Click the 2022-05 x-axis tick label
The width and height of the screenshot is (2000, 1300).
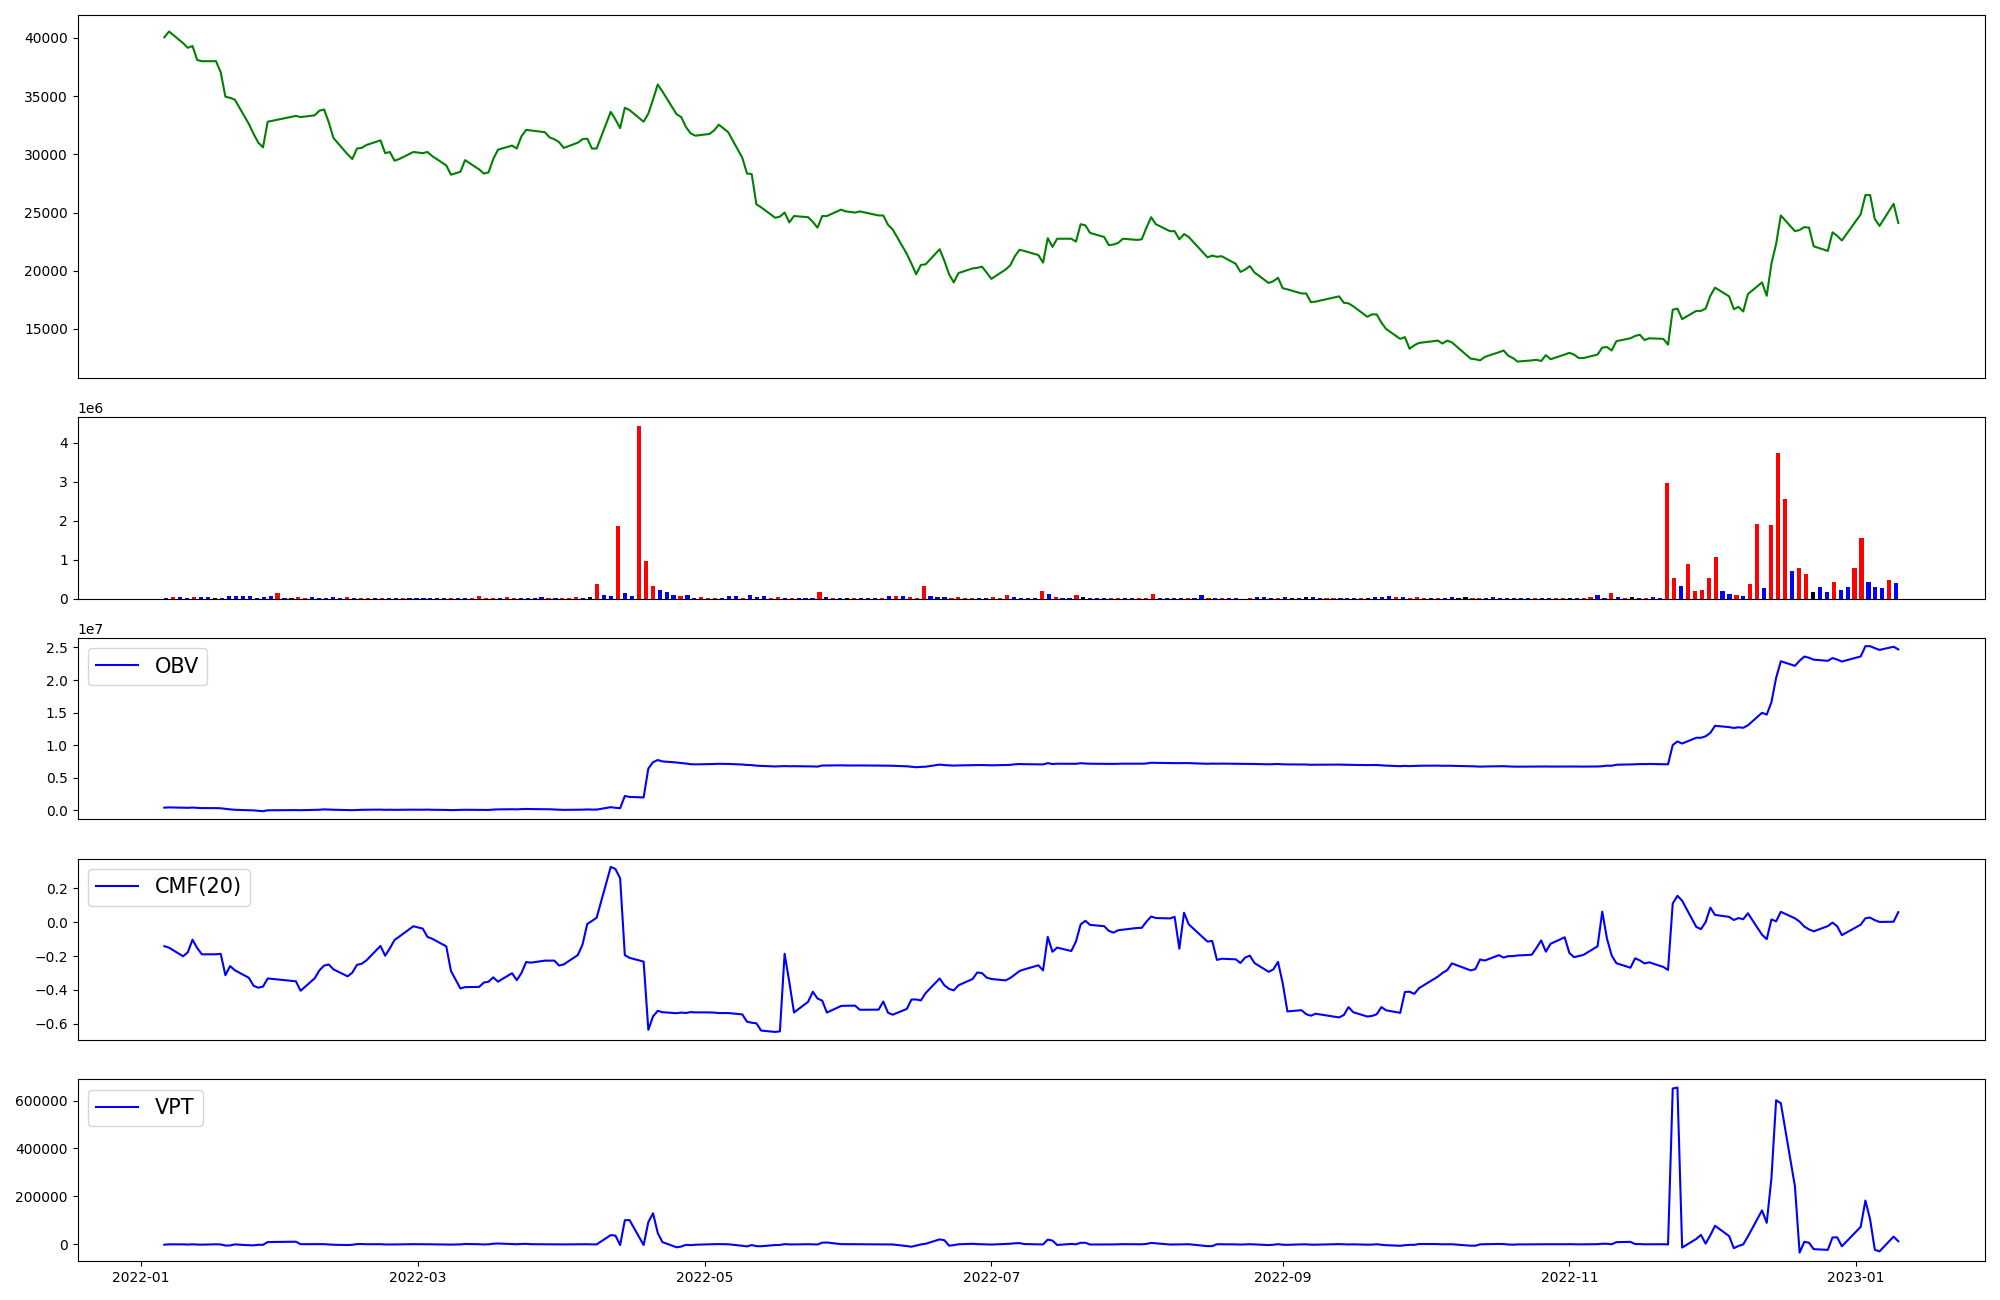[x=705, y=1277]
